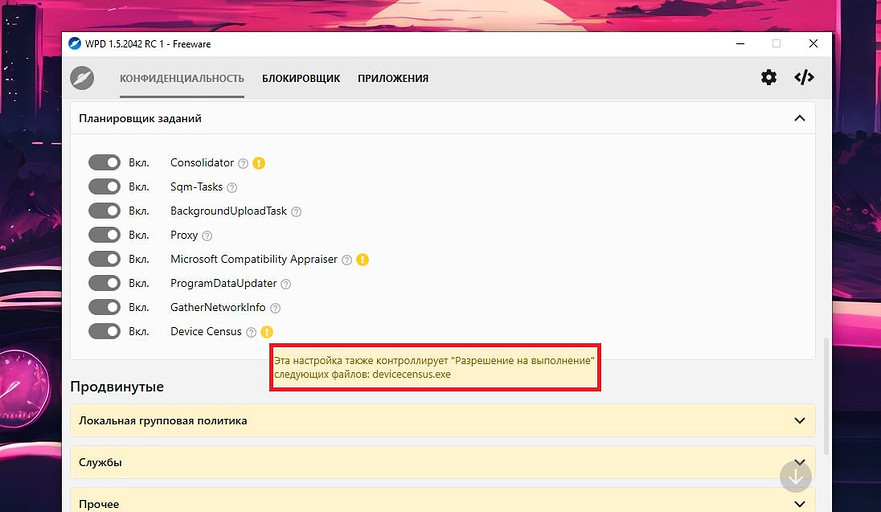
Task: Open the settings gear icon
Action: click(x=768, y=77)
